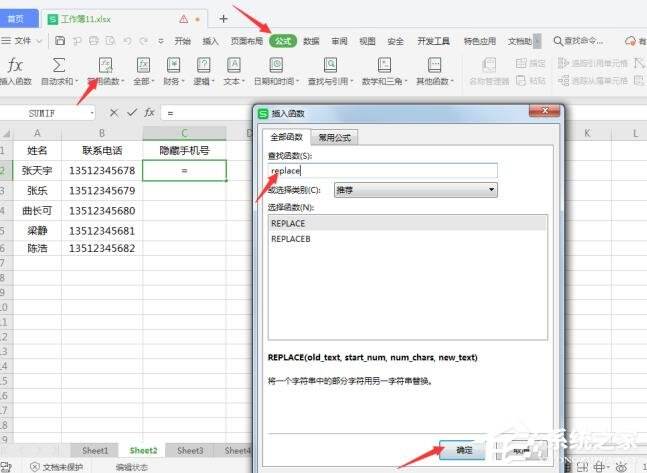Click the formula bar input showing =
Screen dimensions: 647x473
coord(206,113)
